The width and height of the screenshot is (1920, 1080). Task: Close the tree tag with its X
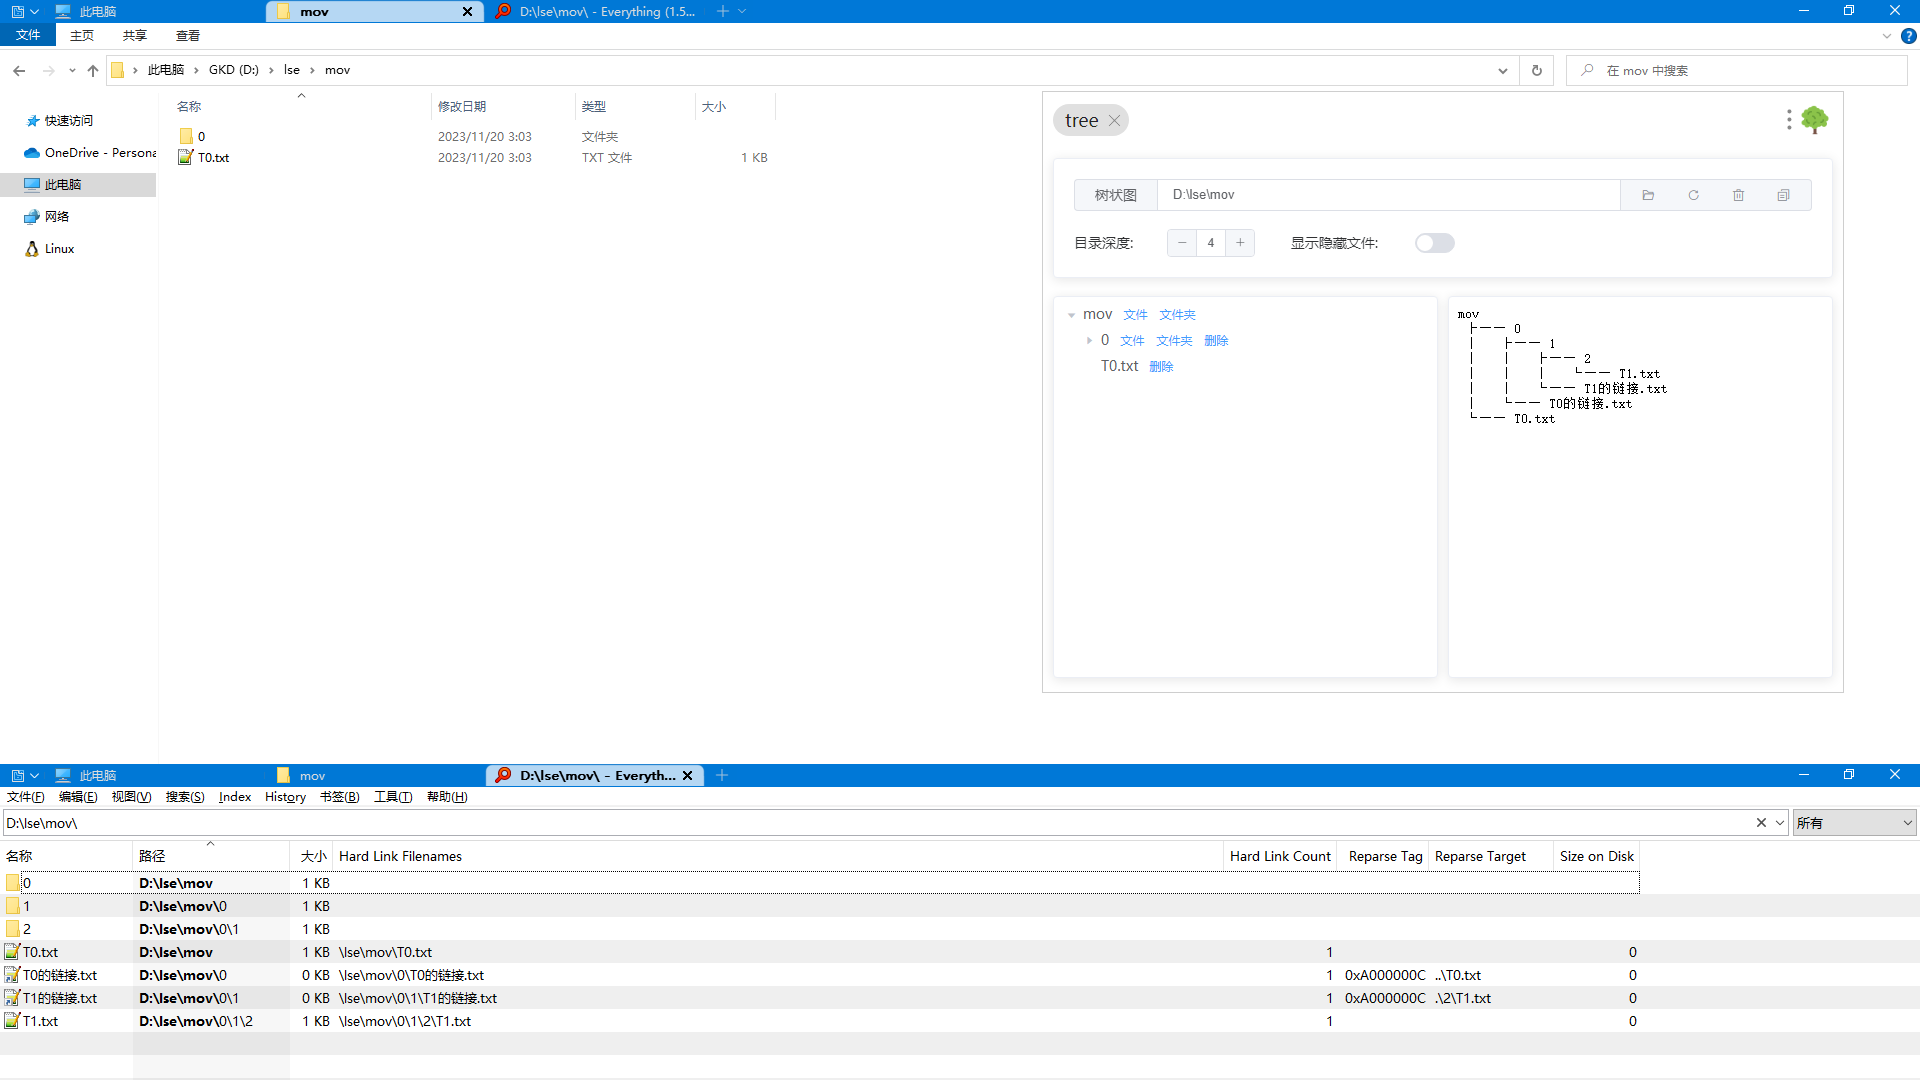(1114, 120)
